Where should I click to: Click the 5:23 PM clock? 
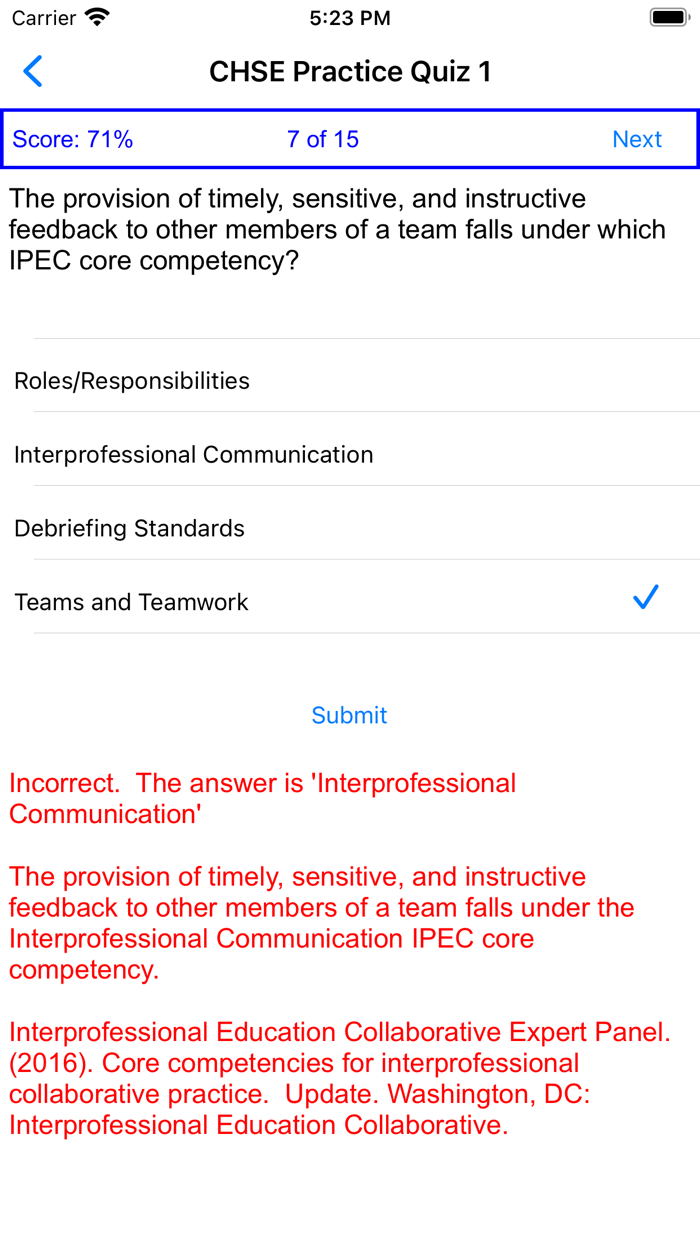(350, 18)
